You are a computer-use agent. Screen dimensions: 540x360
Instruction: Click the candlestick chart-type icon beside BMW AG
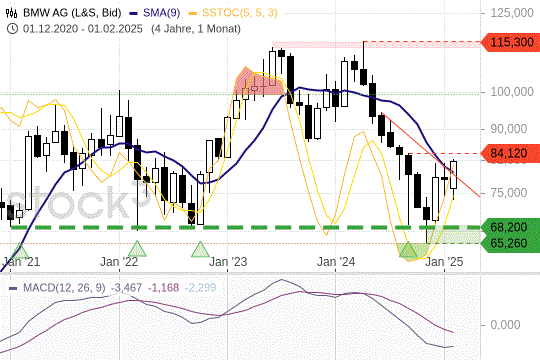(12, 13)
